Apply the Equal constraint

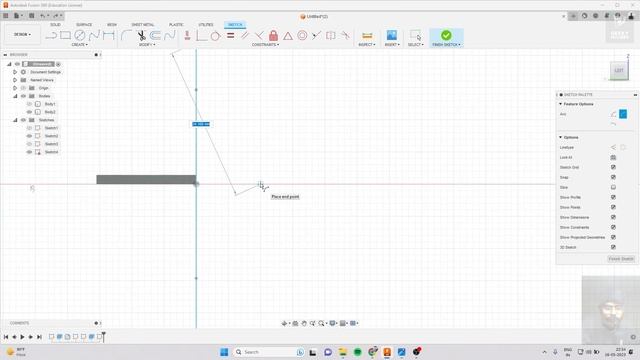pyautogui.click(x=231, y=36)
